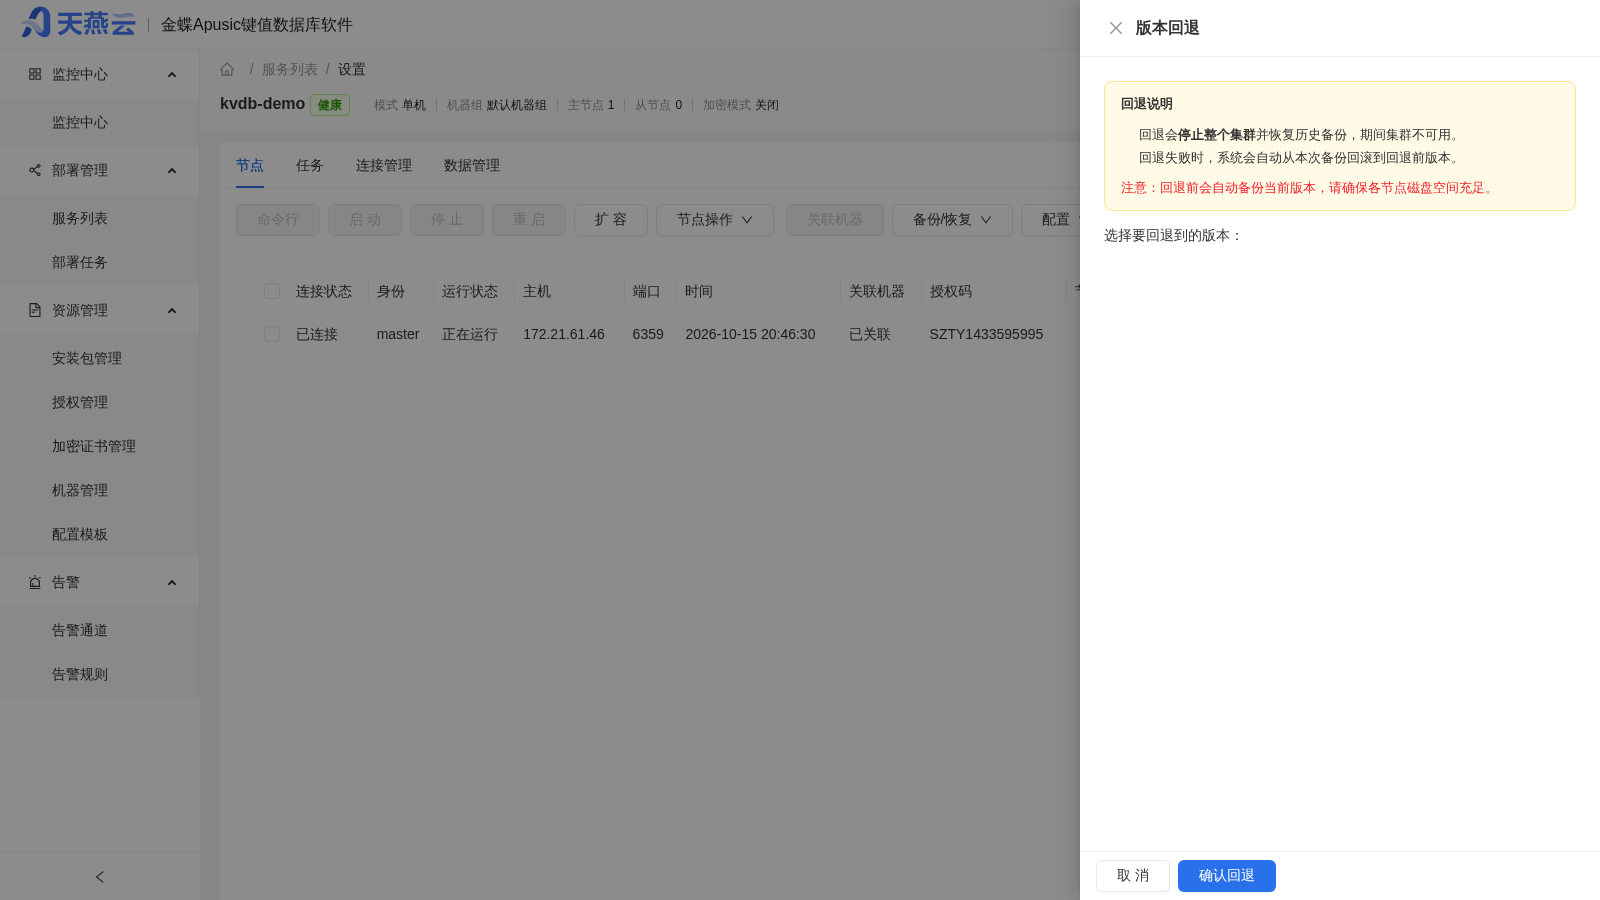
Task: Open the 服务列表 sidebar item
Action: (x=100, y=218)
